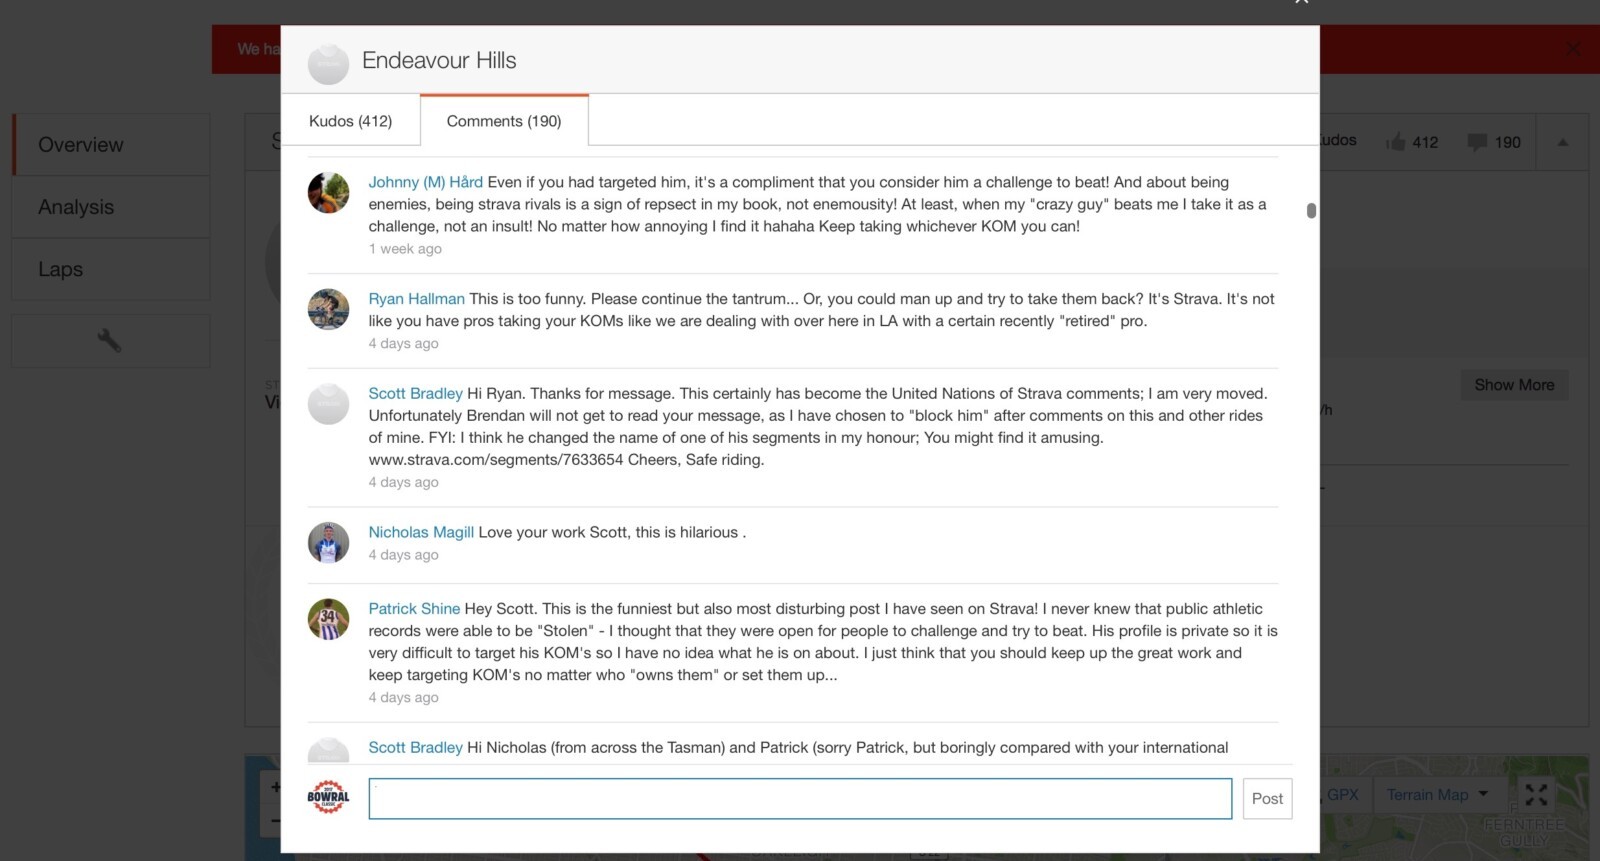
Task: Click Patrick Shine's avatar photo
Action: 328,619
